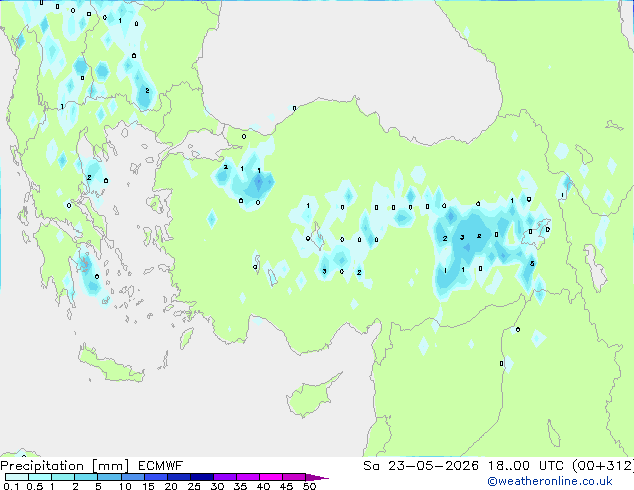
Task: Pick the 35–40 mm magenta legend box
Action: pyautogui.click(x=247, y=477)
